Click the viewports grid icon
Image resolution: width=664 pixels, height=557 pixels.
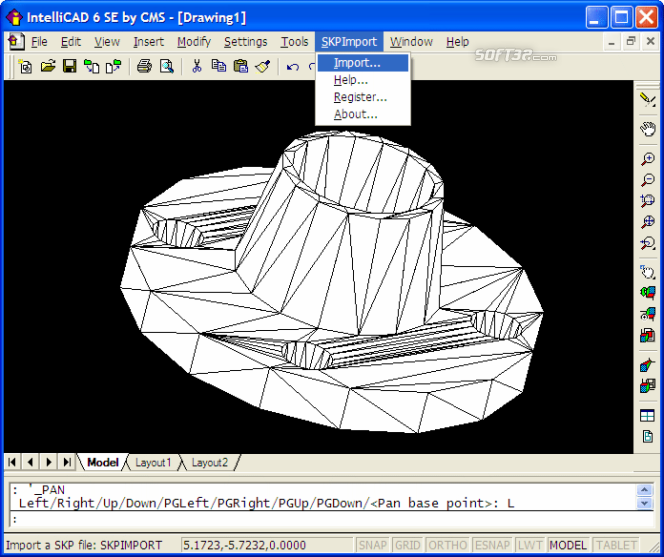pos(647,416)
